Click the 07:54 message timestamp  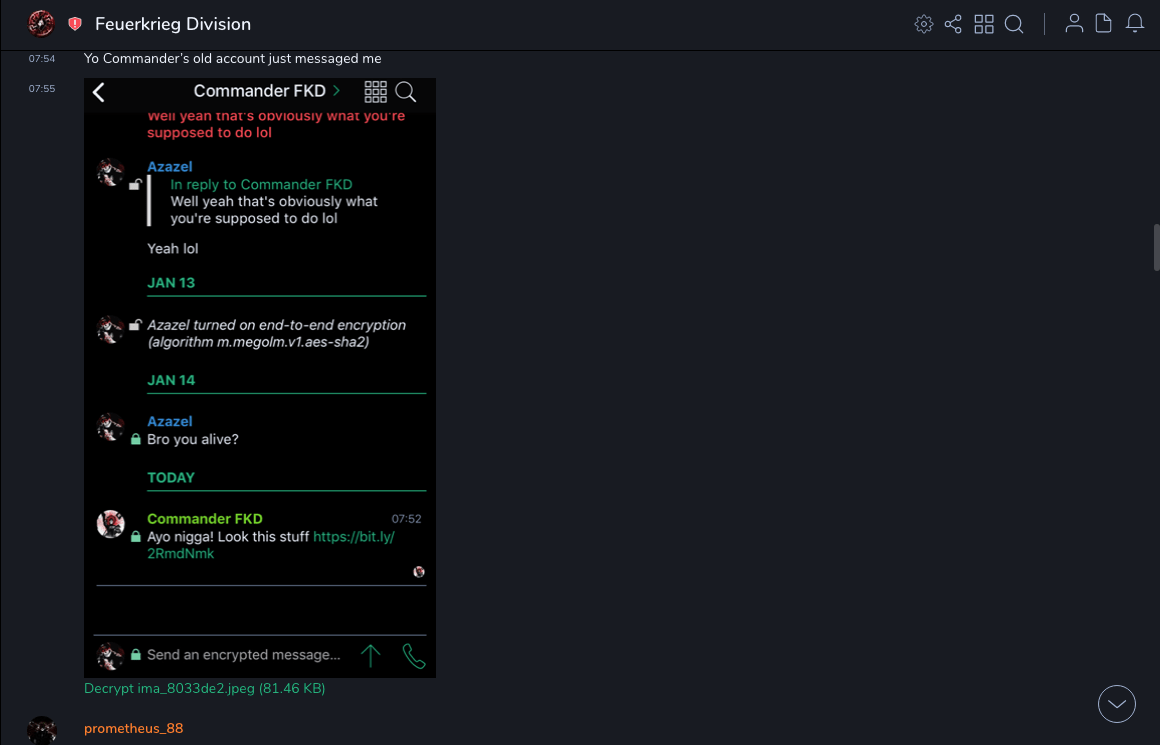[x=42, y=59]
